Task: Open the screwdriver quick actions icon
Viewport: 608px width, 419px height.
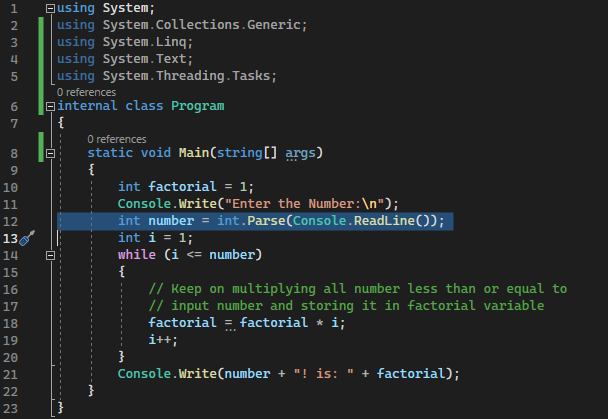Action: [x=27, y=238]
